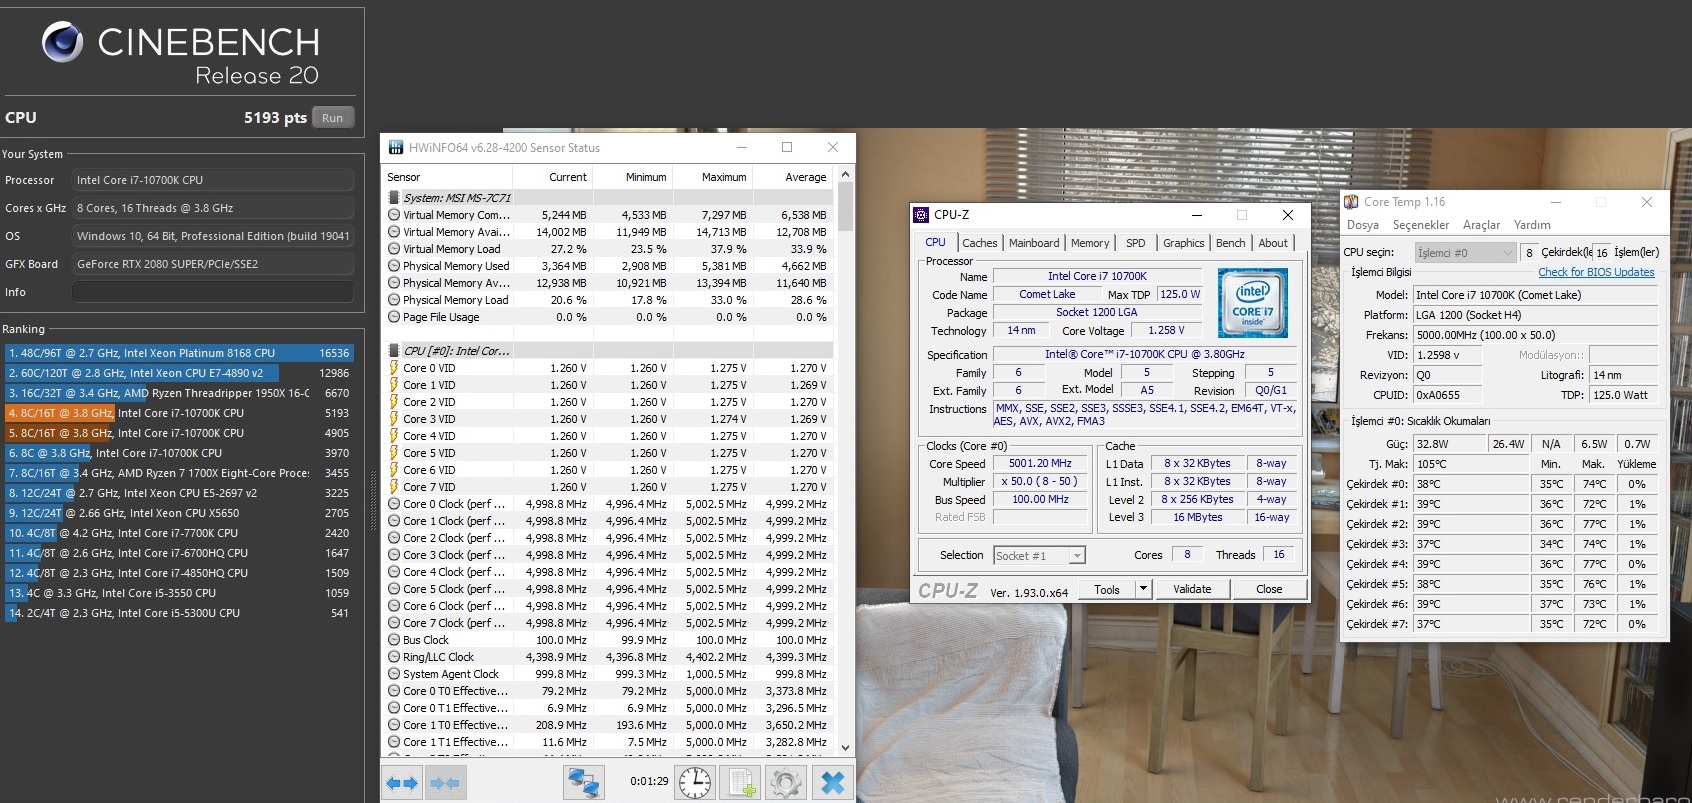This screenshot has width=1692, height=803.
Task: Click System: MSI MS-7C71 group icon
Action: 394,198
